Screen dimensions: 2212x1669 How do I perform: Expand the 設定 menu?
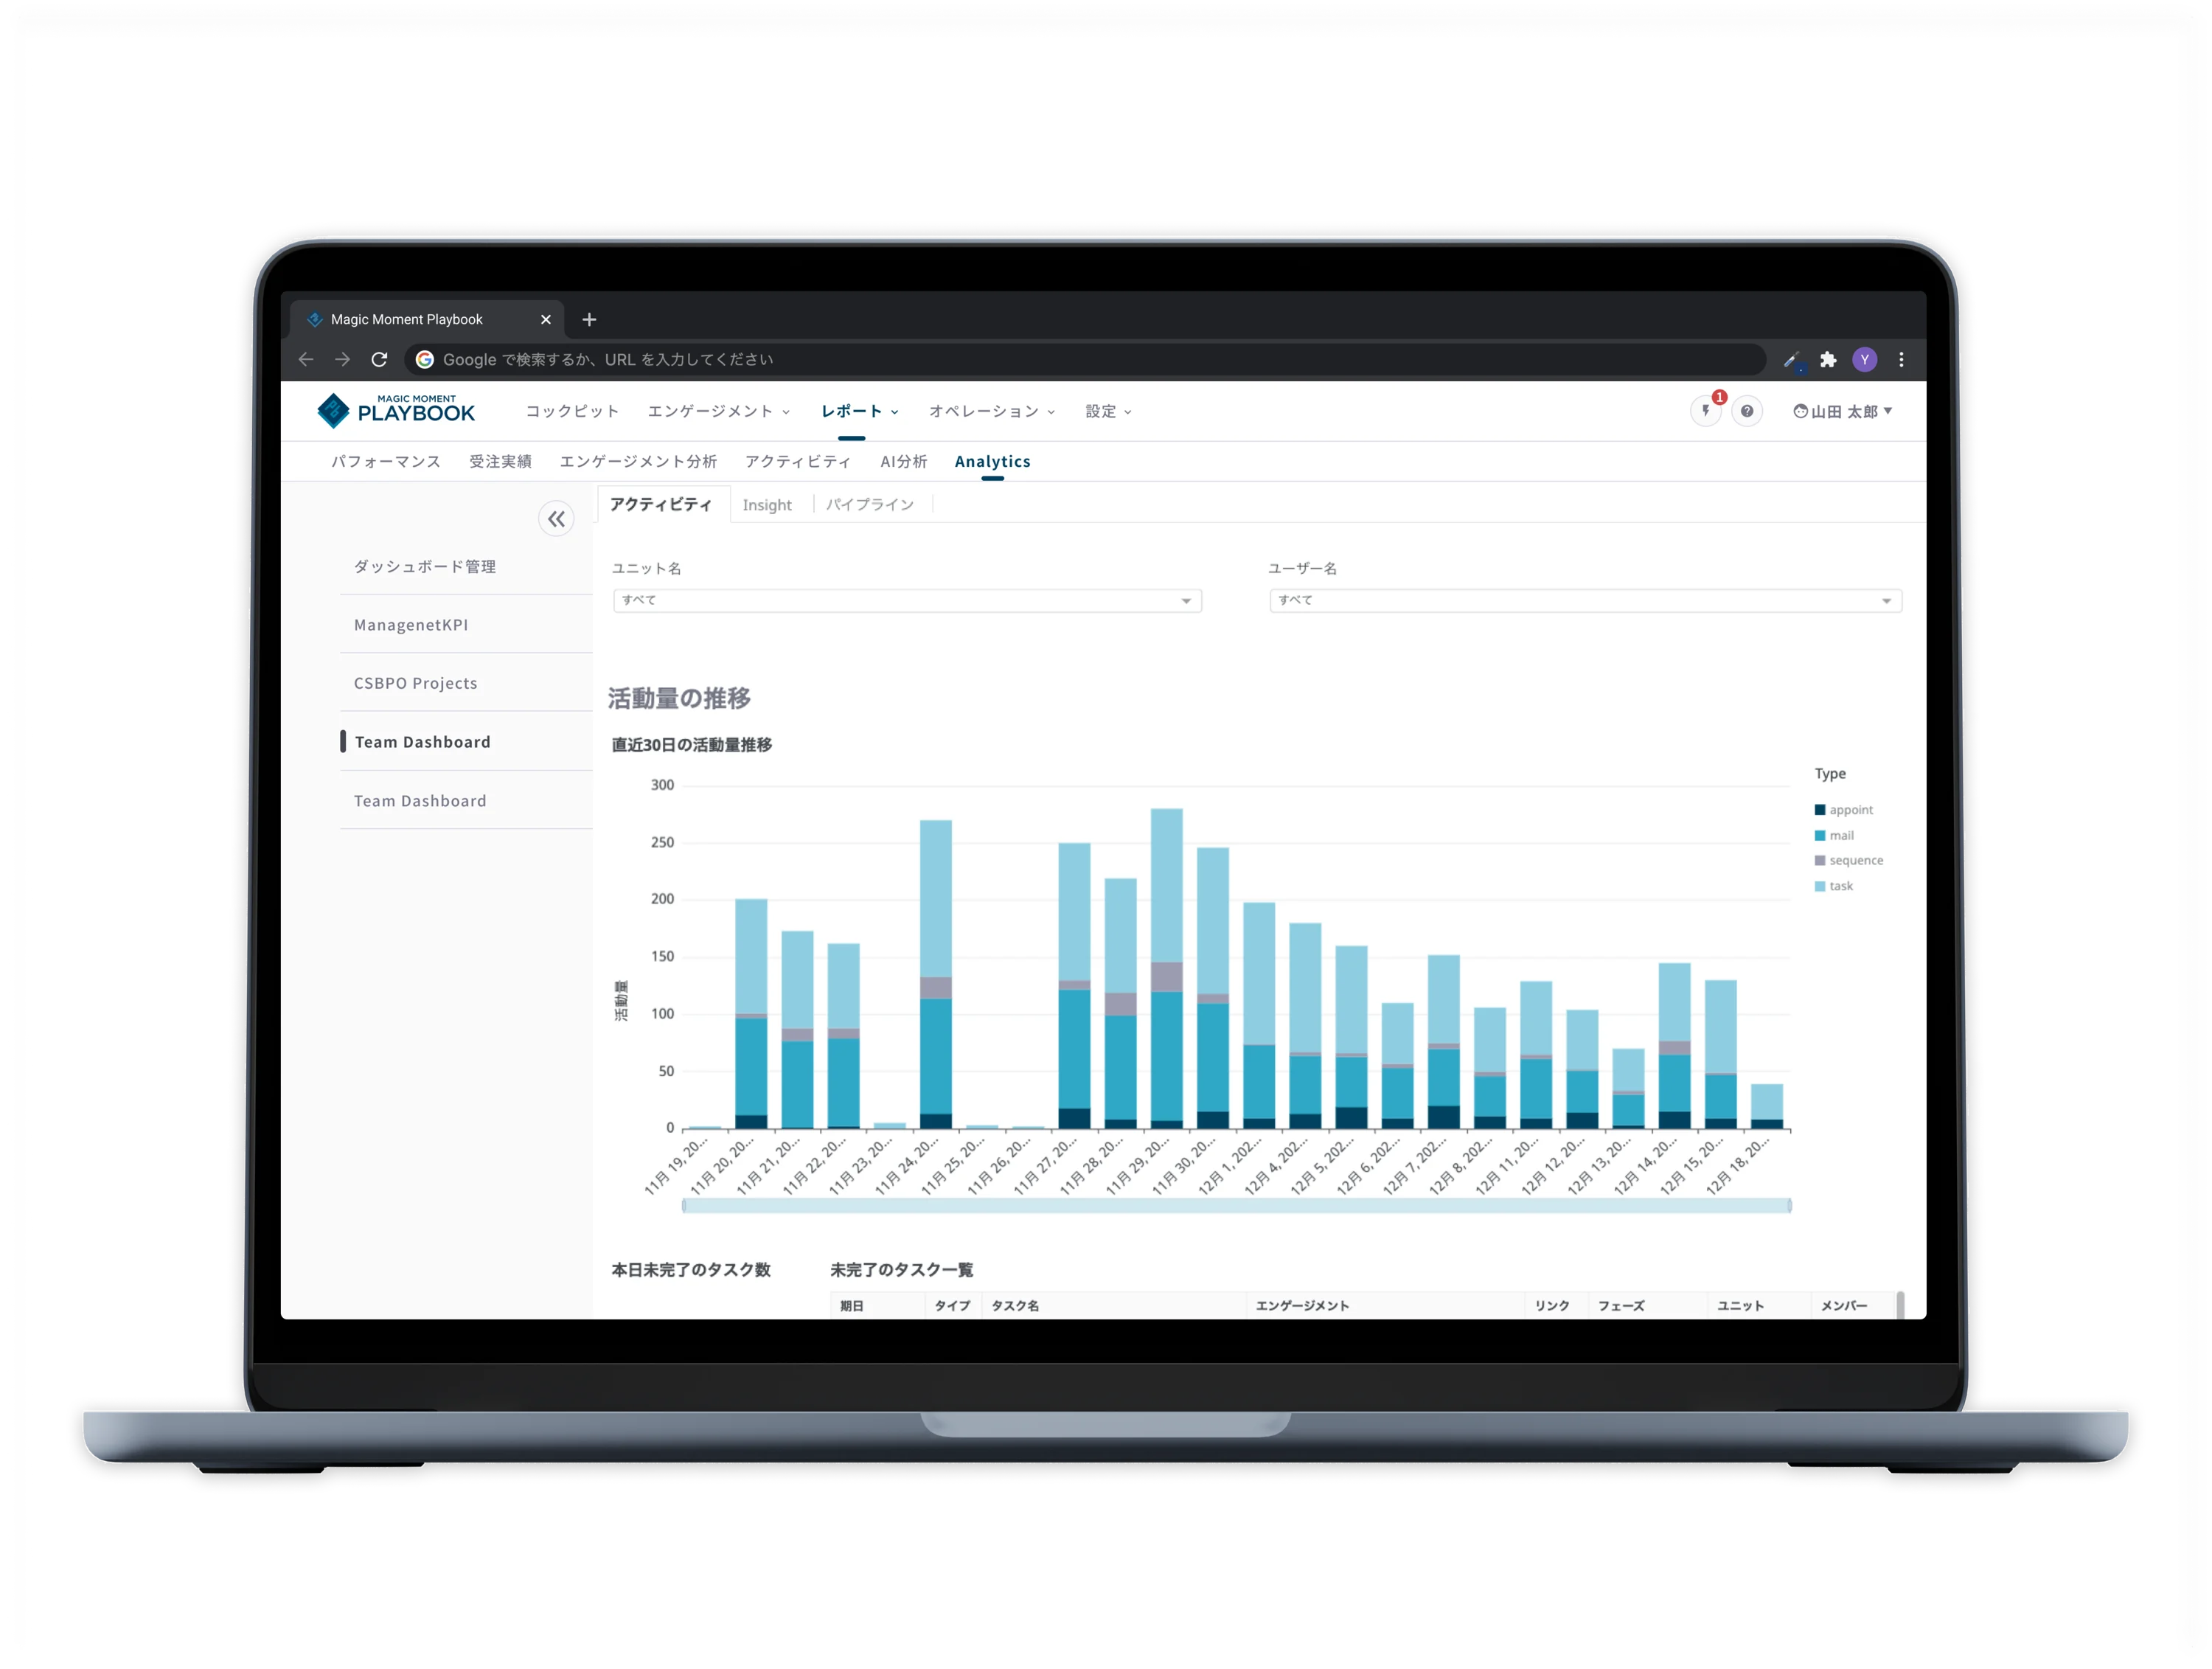click(1108, 411)
